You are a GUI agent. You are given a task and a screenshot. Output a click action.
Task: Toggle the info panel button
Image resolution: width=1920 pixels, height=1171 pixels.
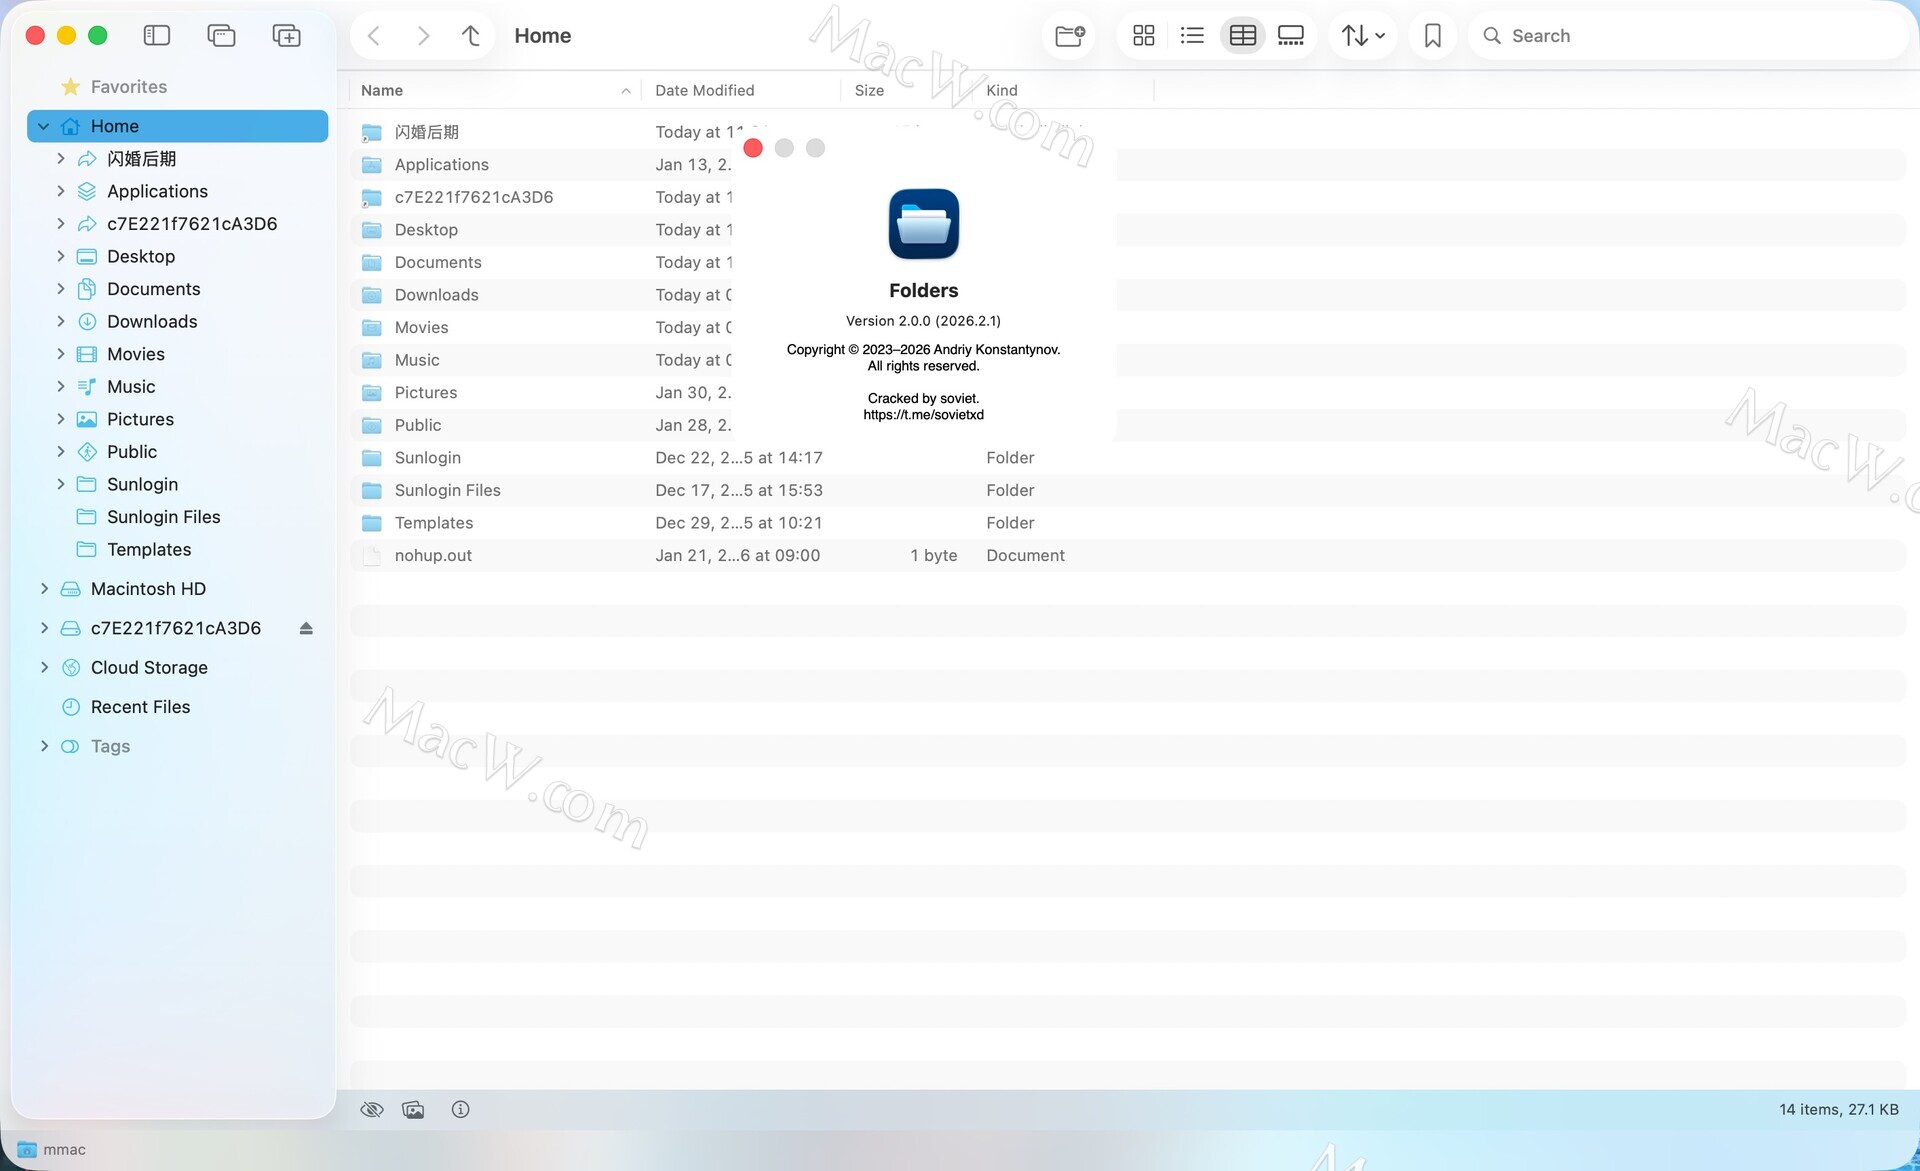click(460, 1109)
